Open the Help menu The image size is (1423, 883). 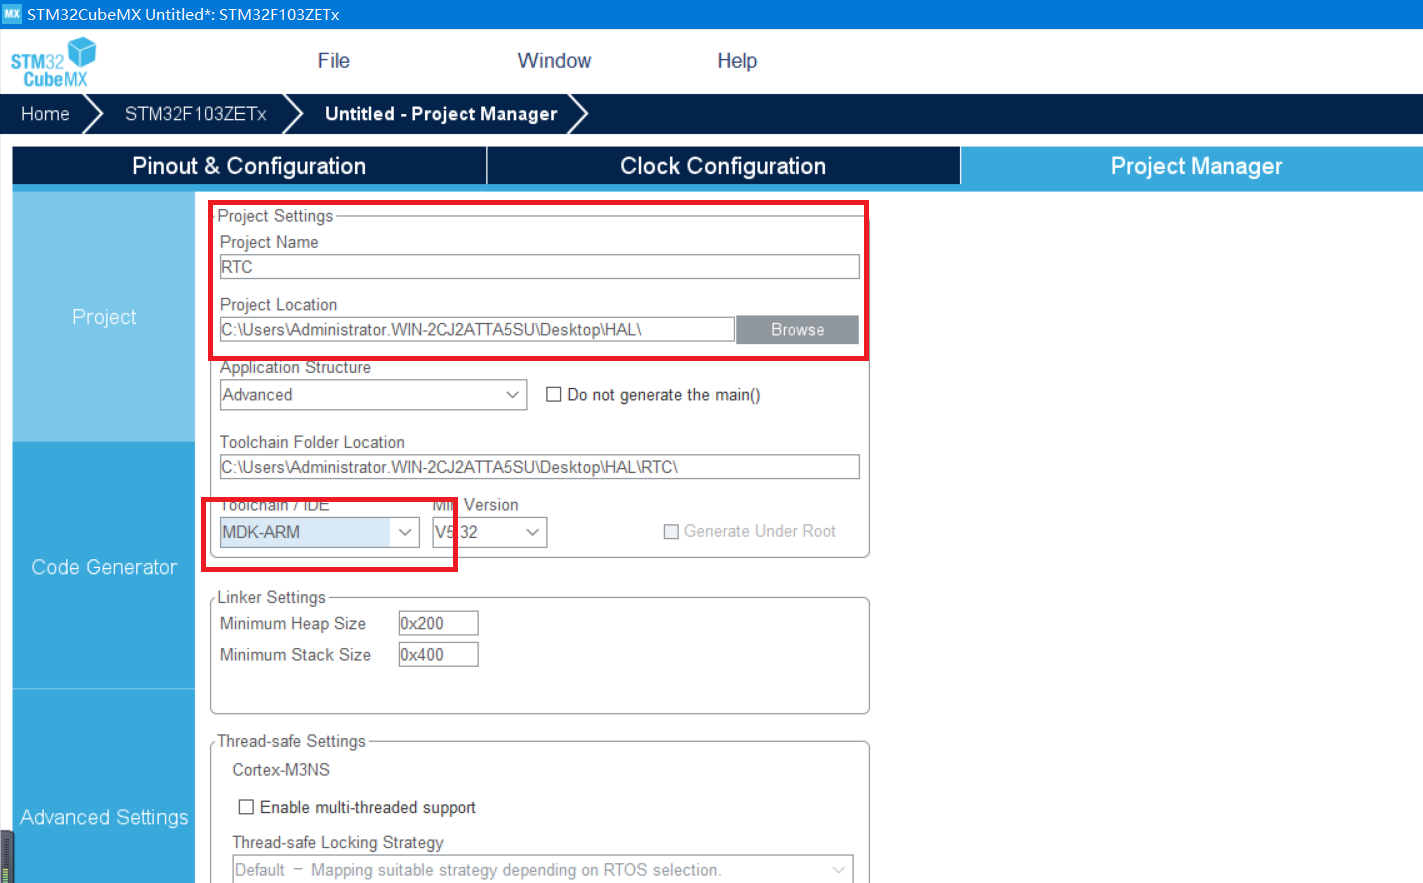[737, 61]
